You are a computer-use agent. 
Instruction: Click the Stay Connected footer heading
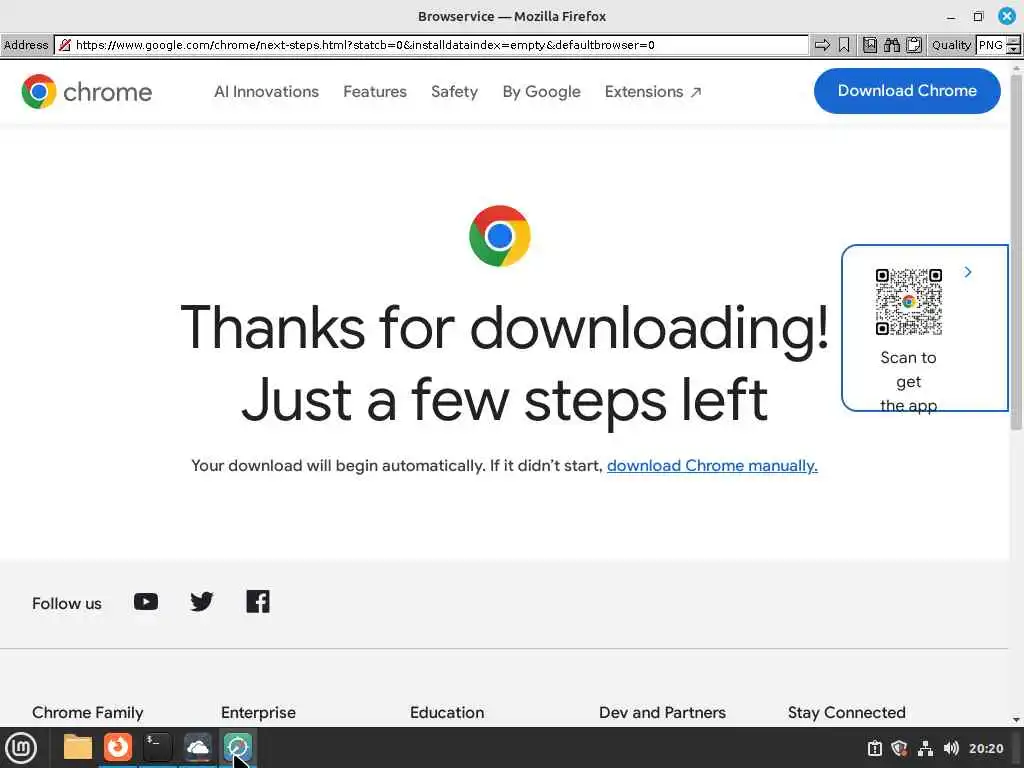point(846,712)
